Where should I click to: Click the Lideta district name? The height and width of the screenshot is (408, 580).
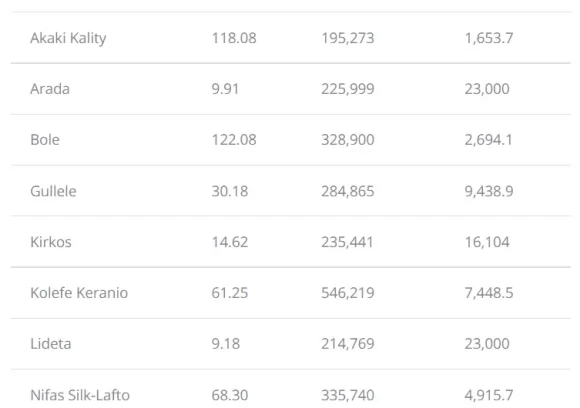[51, 344]
